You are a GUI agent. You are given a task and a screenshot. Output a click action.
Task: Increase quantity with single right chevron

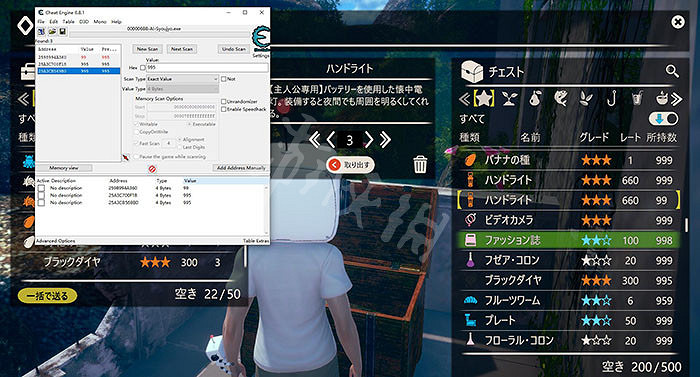(369, 140)
